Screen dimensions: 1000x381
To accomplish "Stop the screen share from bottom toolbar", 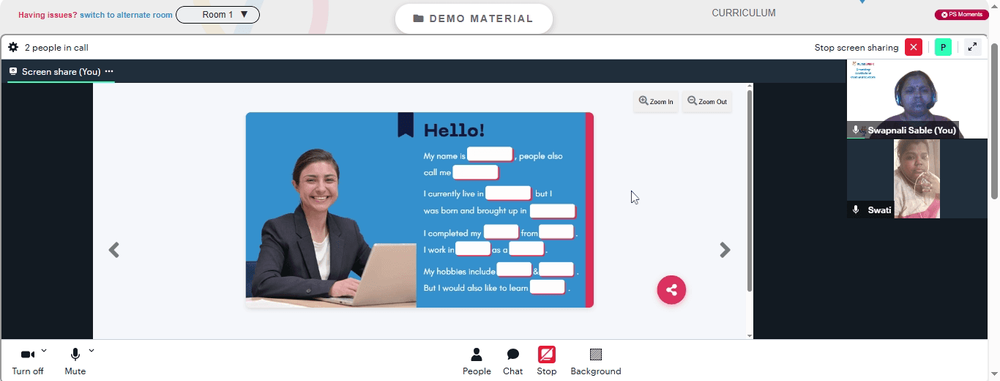I will (x=547, y=362).
